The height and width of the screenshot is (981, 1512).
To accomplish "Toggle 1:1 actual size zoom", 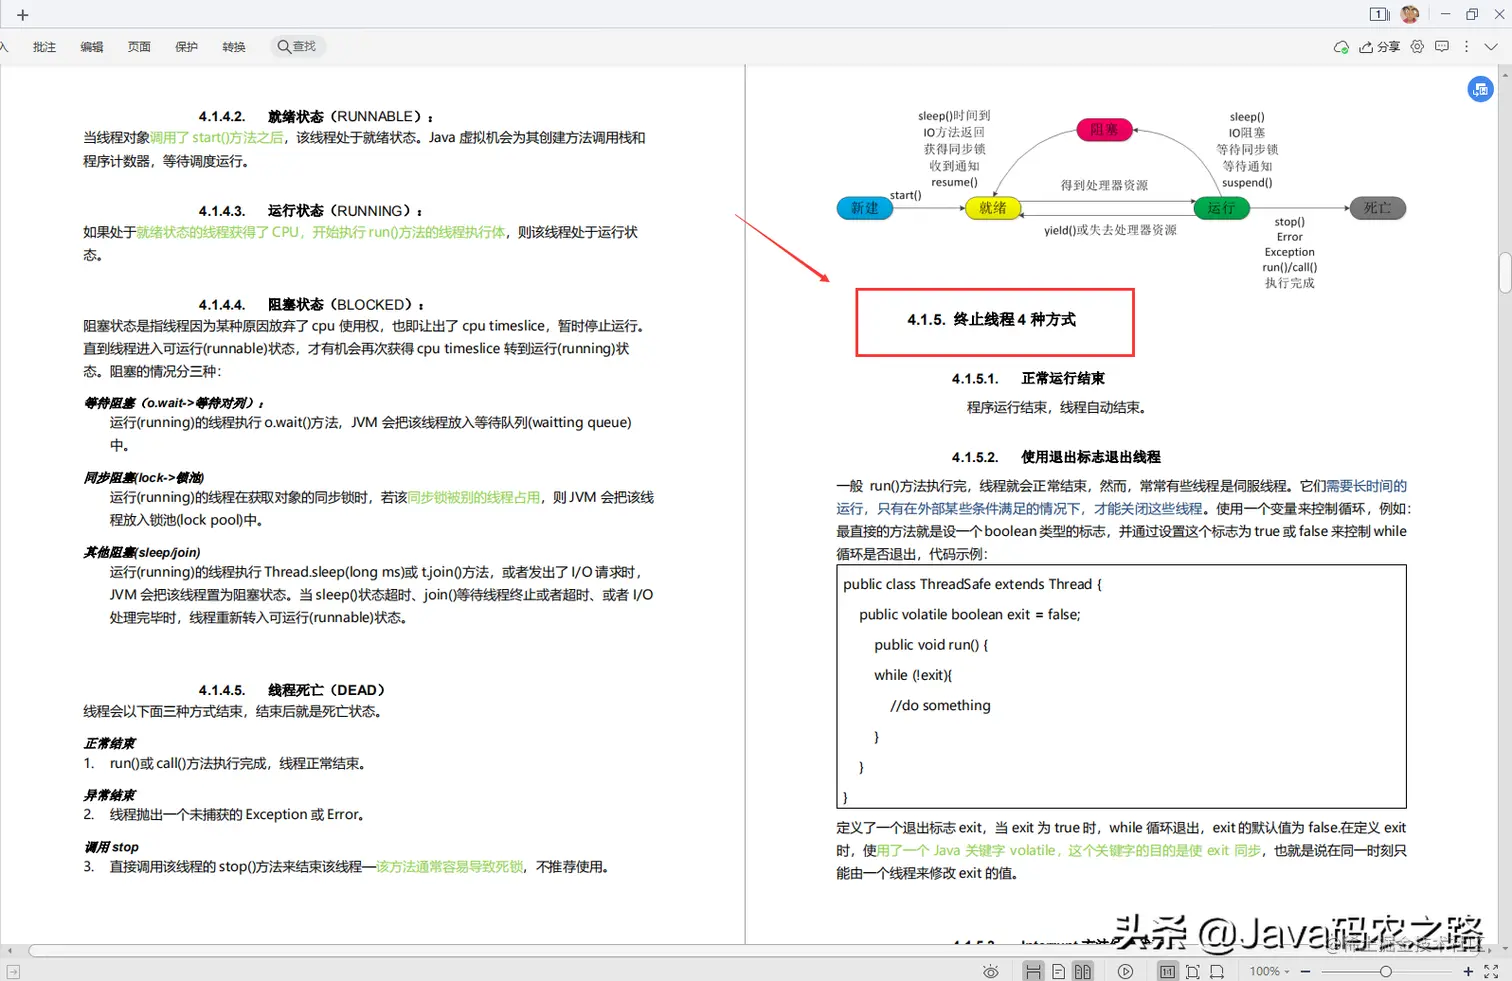I will point(1167,971).
